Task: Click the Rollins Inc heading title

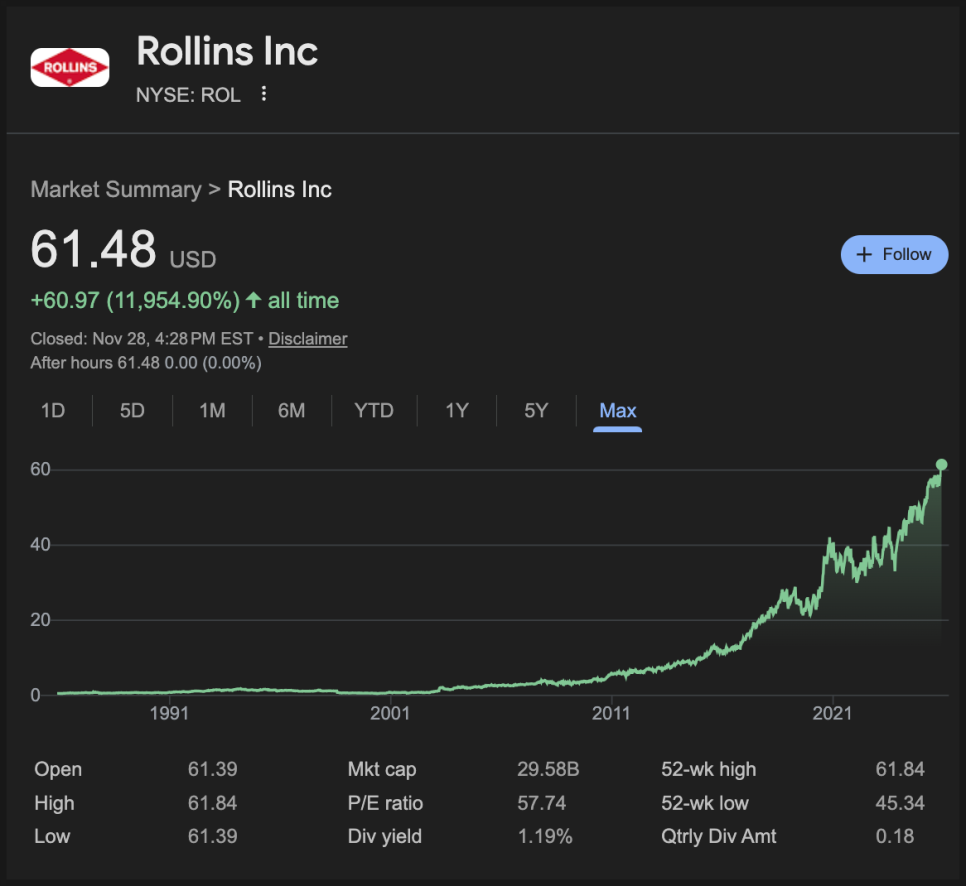Action: pos(227,51)
